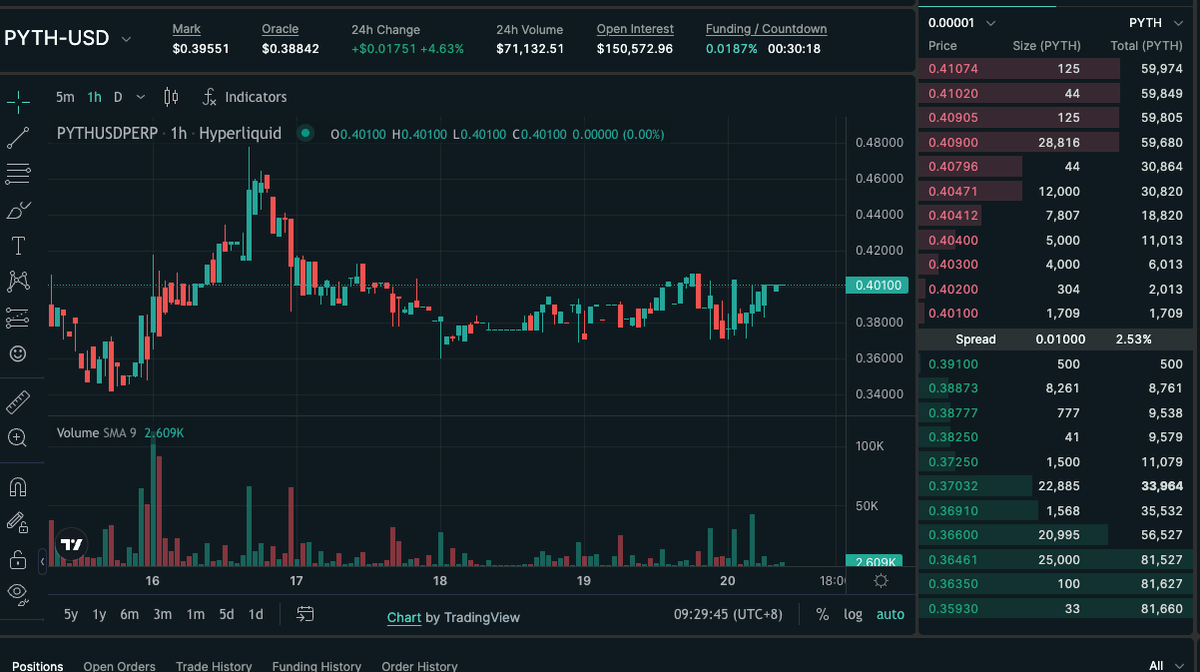The height and width of the screenshot is (672, 1200).
Task: Set chart range to 1m
Action: [196, 615]
